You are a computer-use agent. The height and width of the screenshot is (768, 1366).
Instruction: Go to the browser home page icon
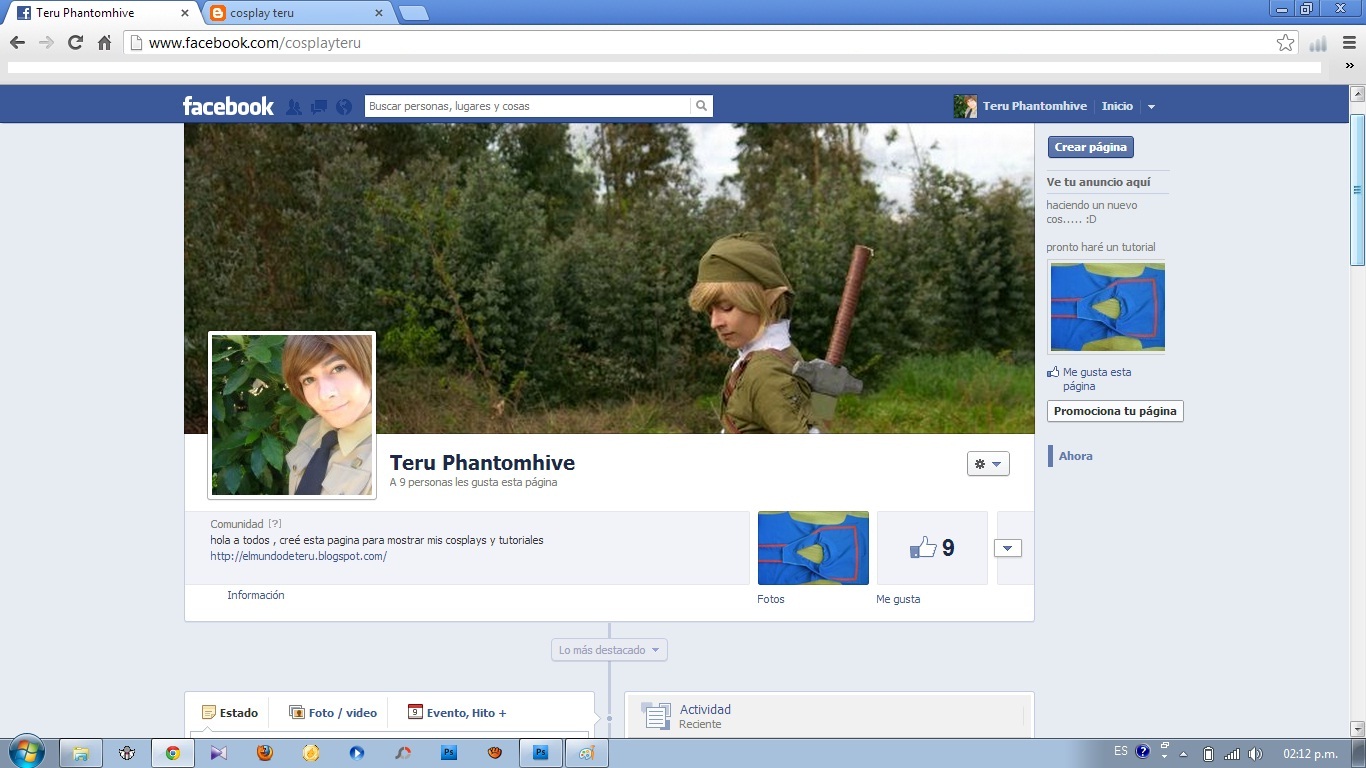pos(104,43)
